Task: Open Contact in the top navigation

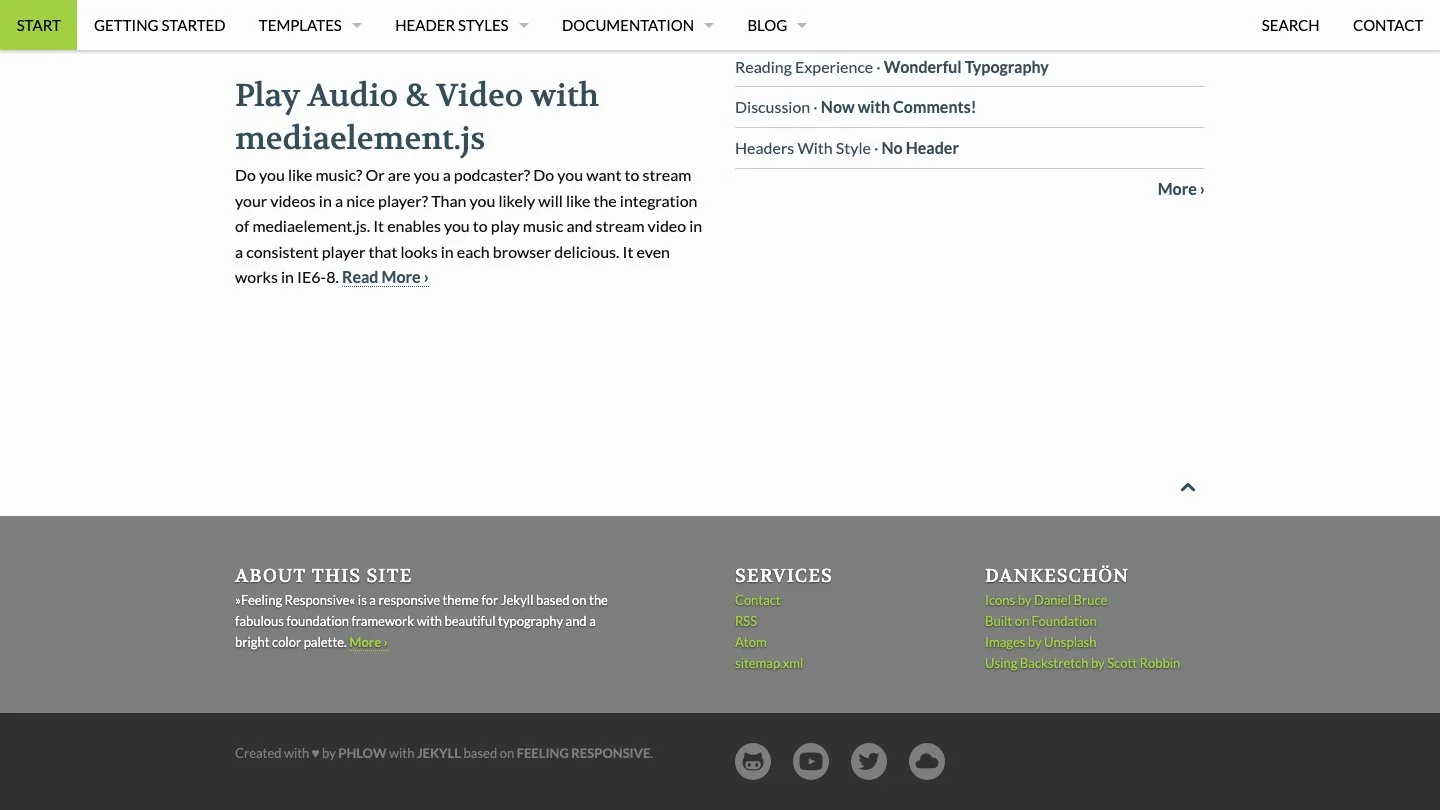Action: click(x=1387, y=25)
